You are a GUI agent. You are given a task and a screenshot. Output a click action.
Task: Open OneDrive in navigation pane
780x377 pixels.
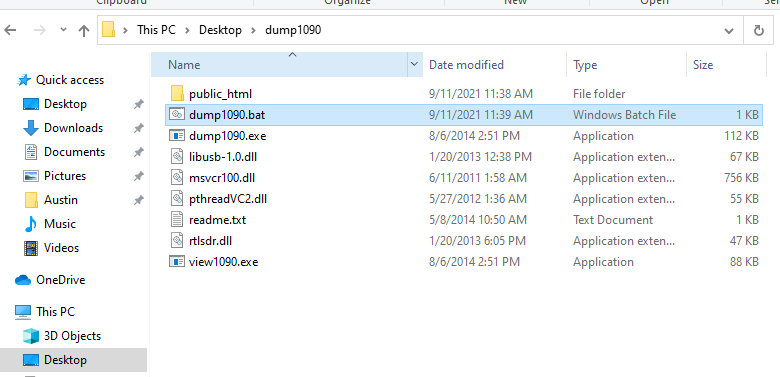(x=60, y=280)
